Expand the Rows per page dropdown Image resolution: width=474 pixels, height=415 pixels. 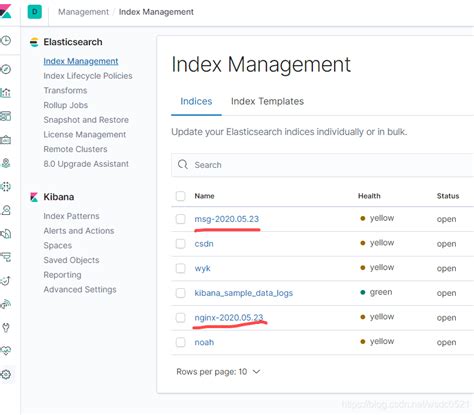[218, 372]
